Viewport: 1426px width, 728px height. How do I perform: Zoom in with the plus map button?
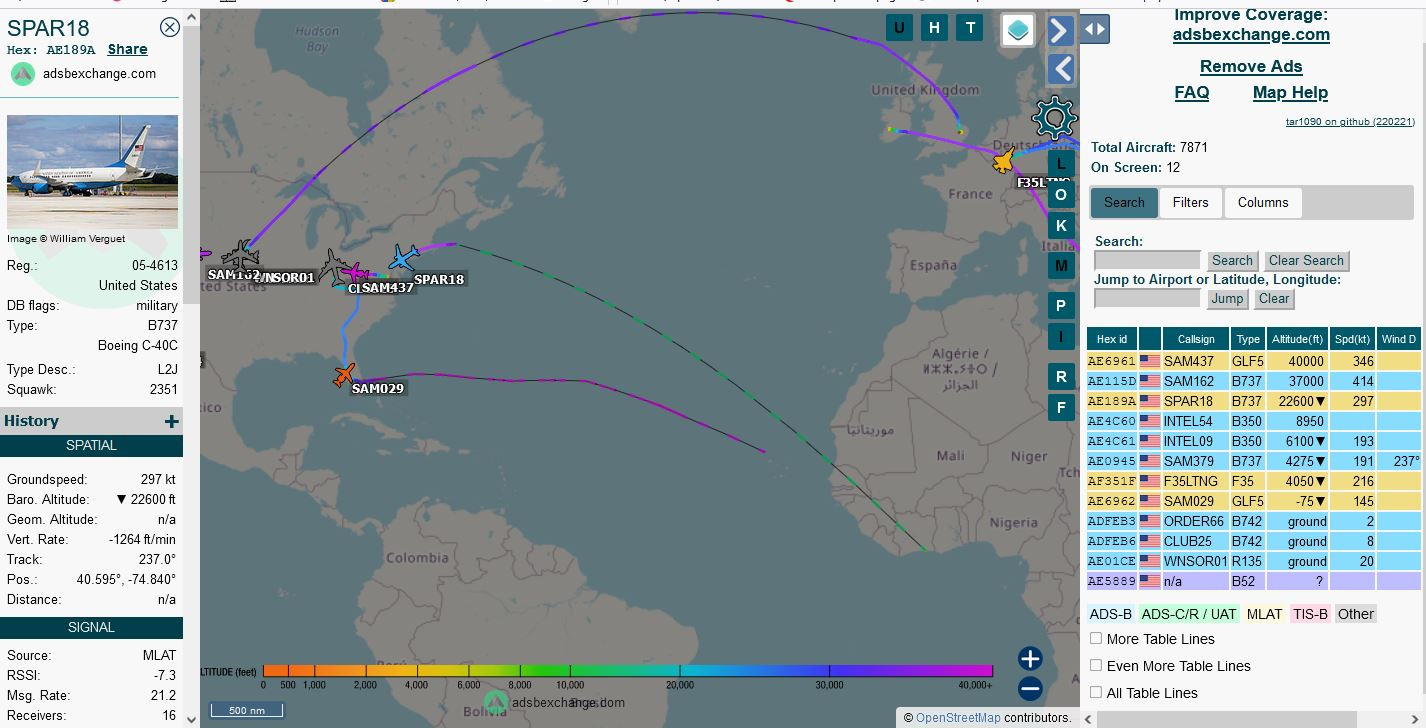tap(1030, 658)
